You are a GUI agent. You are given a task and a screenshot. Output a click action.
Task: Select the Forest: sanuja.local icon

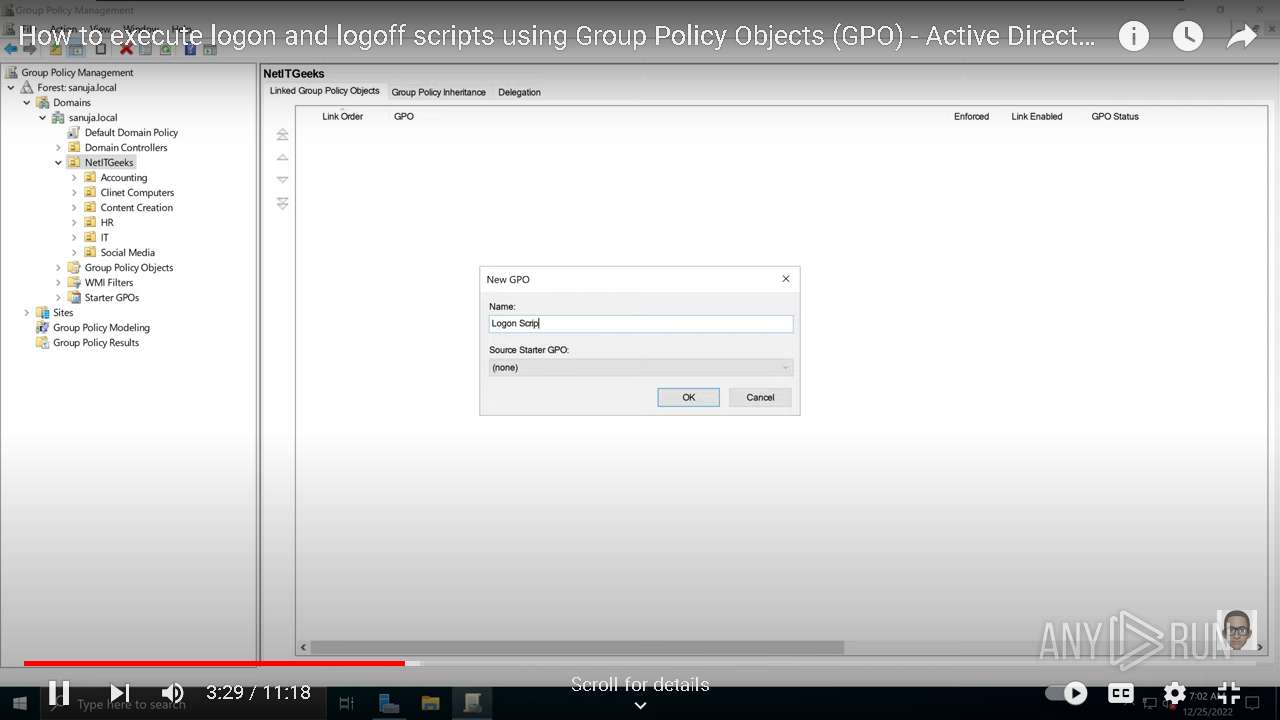point(27,87)
